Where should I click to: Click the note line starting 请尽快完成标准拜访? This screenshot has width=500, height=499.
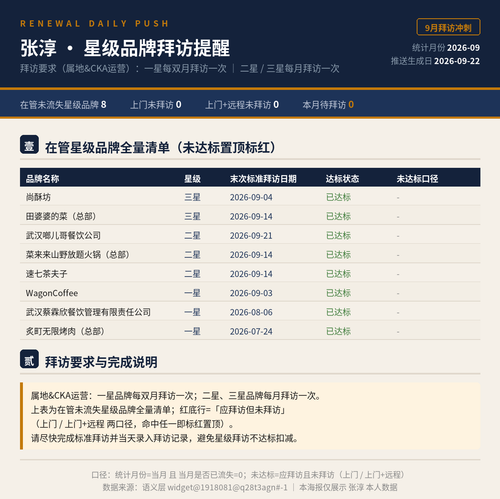165,438
